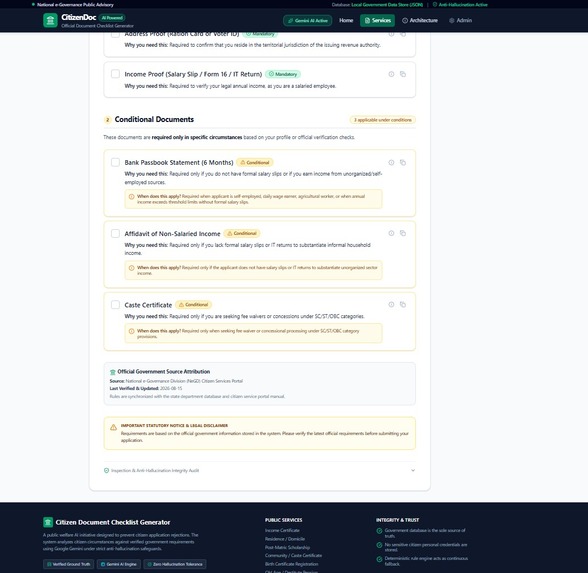The height and width of the screenshot is (573, 588).
Task: Open Residence / Domicile footer link
Action: tap(285, 539)
